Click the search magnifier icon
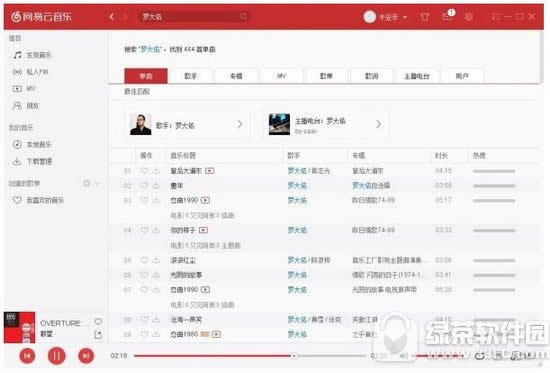 [x=243, y=16]
